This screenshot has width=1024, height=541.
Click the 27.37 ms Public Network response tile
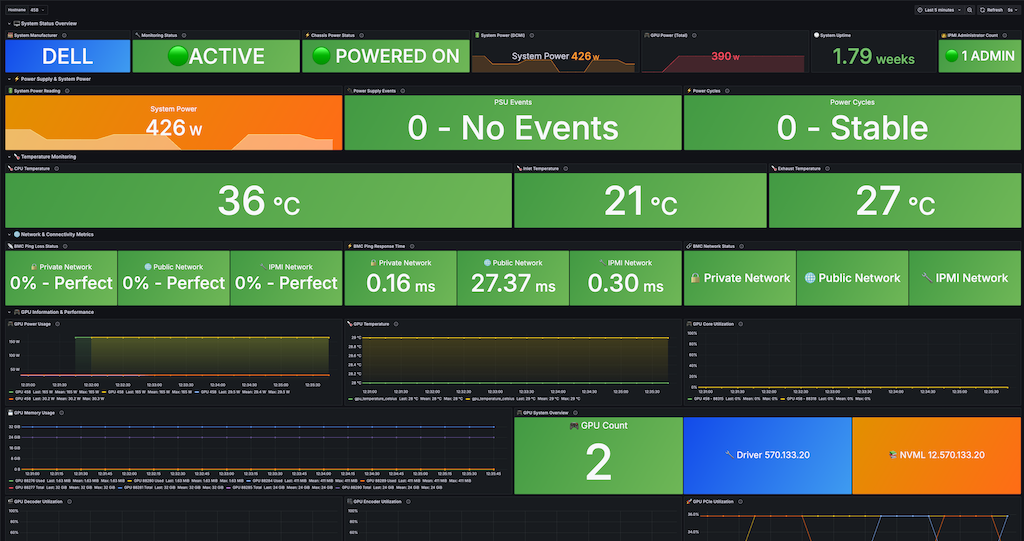point(513,278)
